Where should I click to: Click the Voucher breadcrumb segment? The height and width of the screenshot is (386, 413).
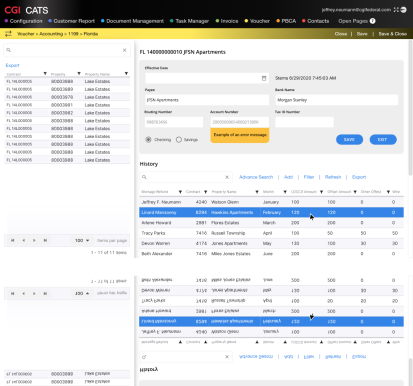(x=26, y=34)
